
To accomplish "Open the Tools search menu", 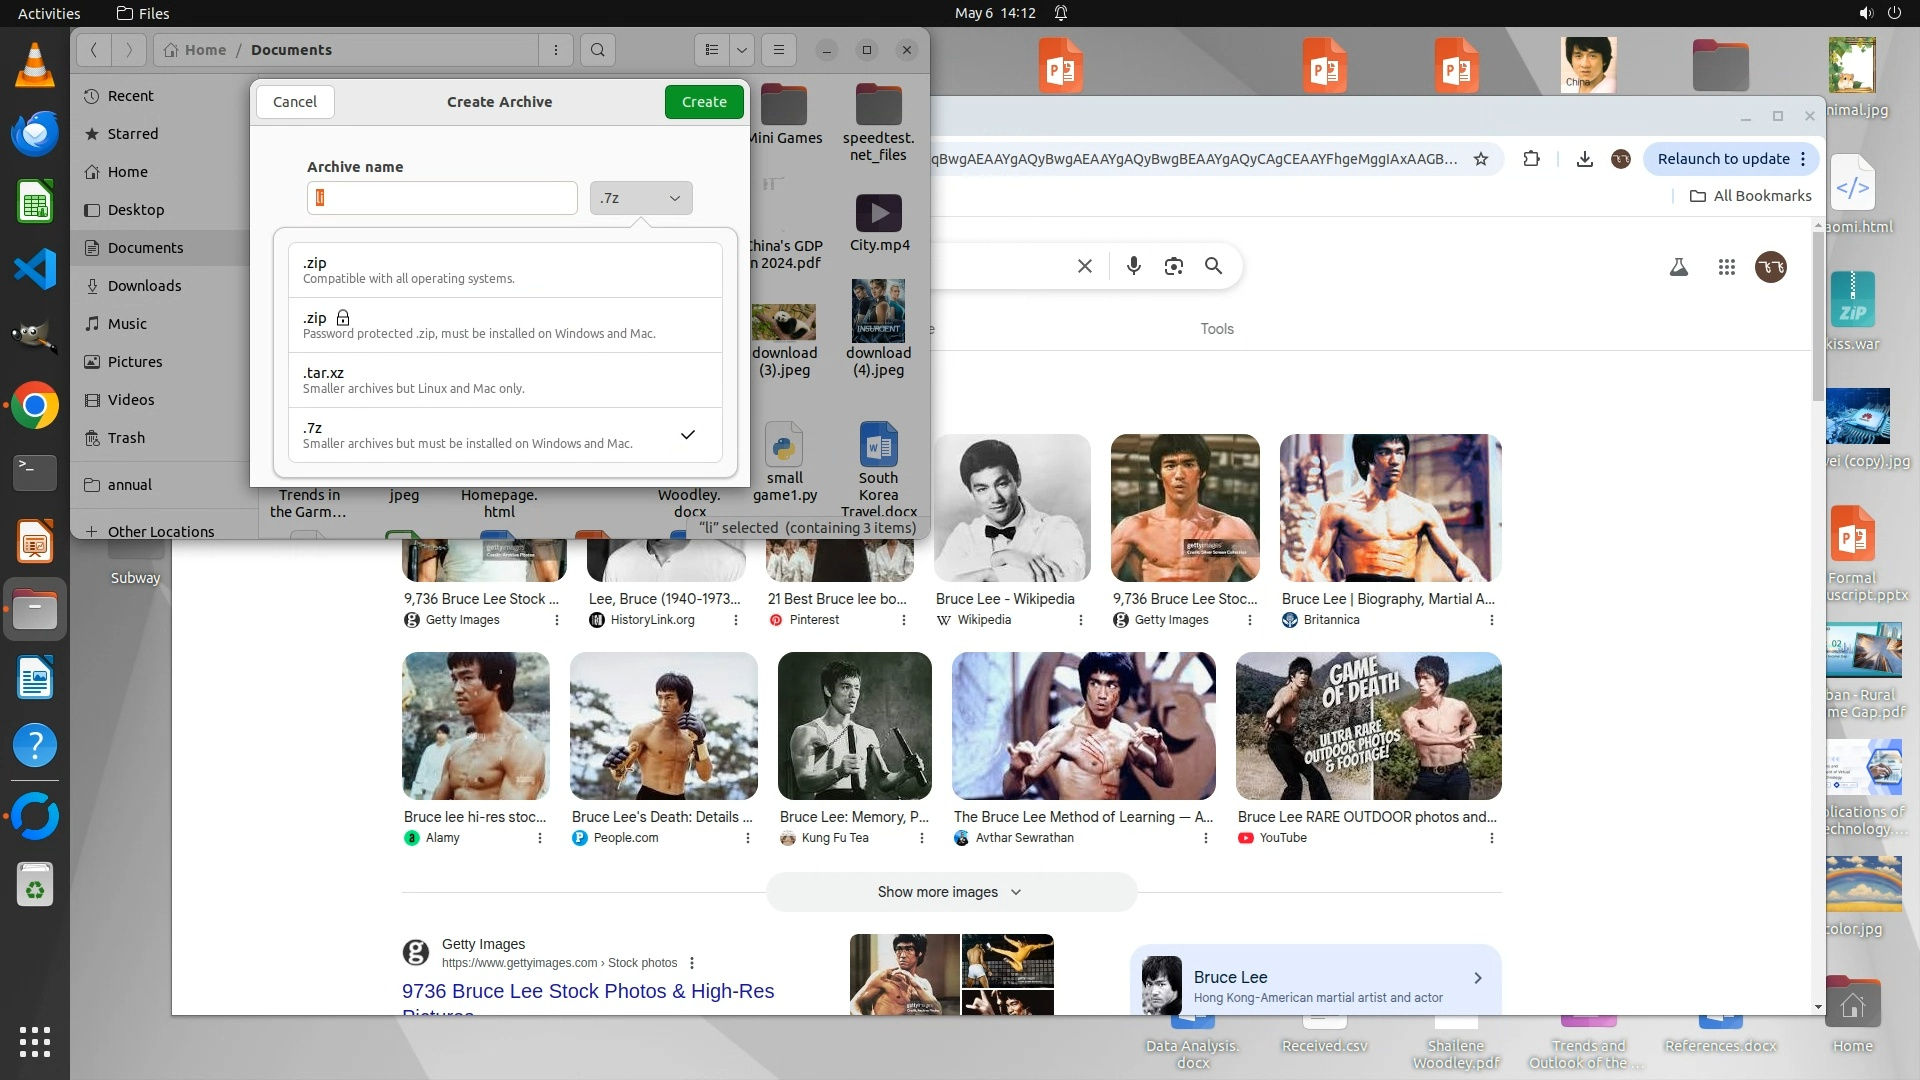I will pos(1216,329).
